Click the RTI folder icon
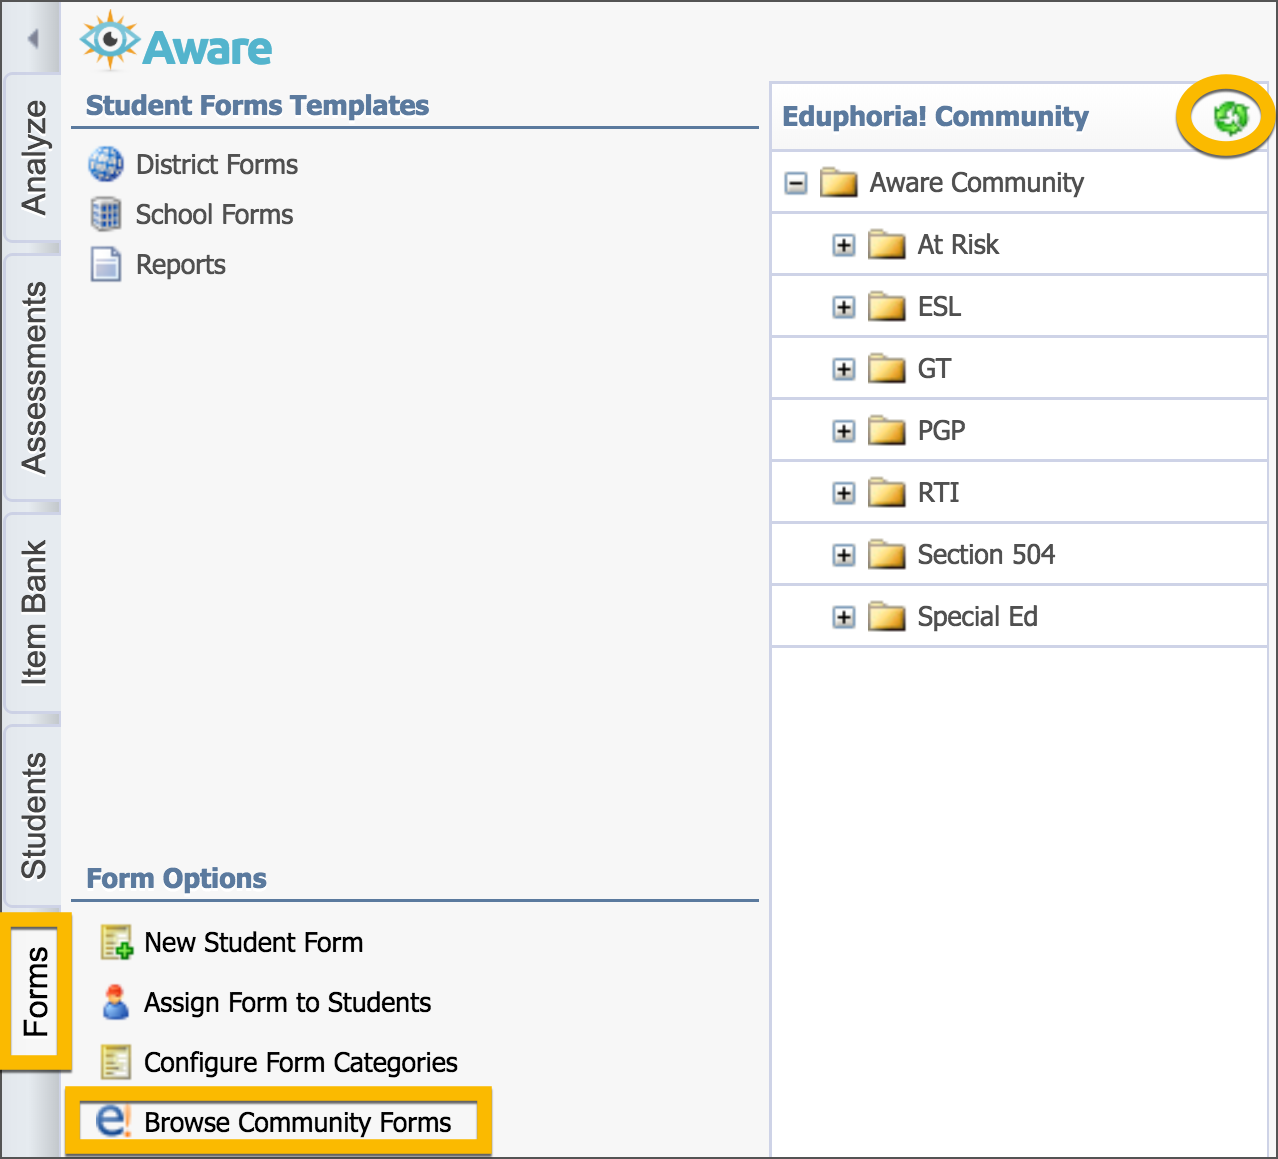Image resolution: width=1278 pixels, height=1159 pixels. 887,493
